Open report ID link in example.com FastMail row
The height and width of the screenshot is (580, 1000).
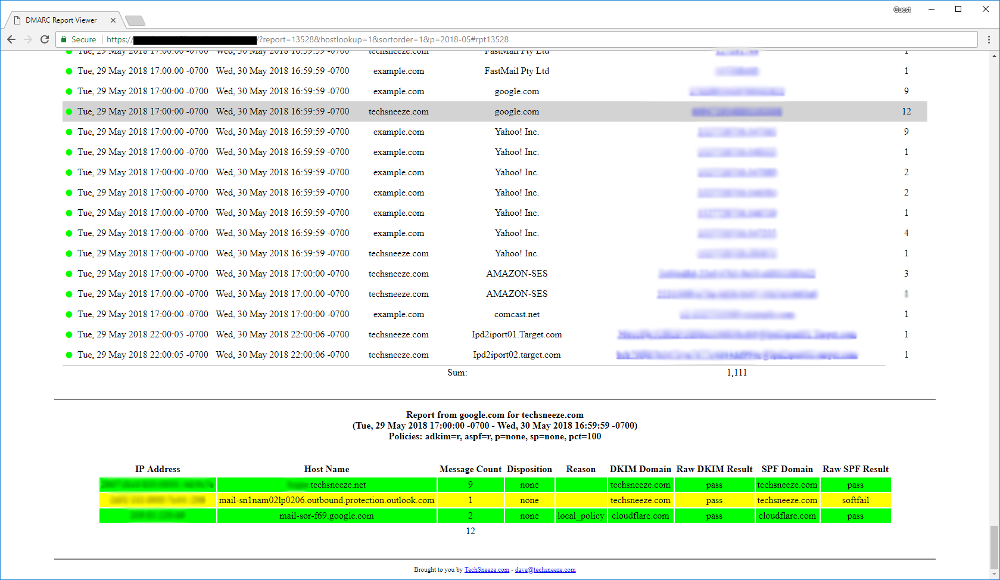(737, 71)
